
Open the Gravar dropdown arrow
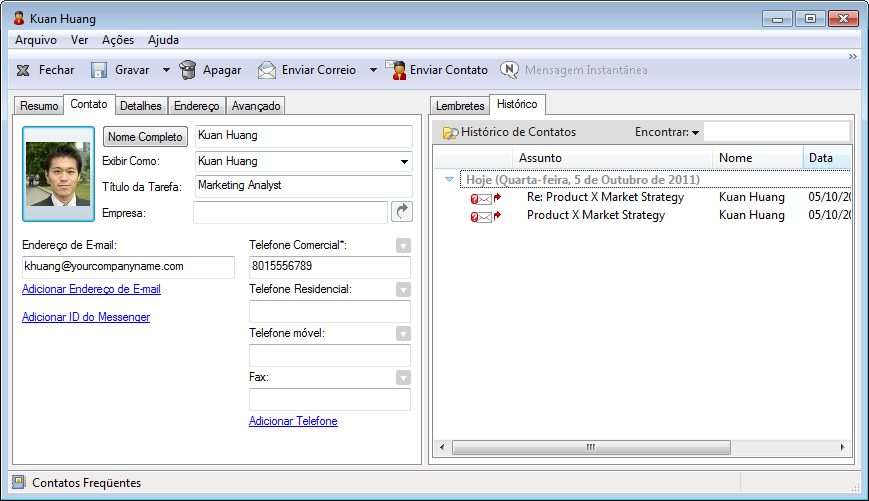point(166,70)
